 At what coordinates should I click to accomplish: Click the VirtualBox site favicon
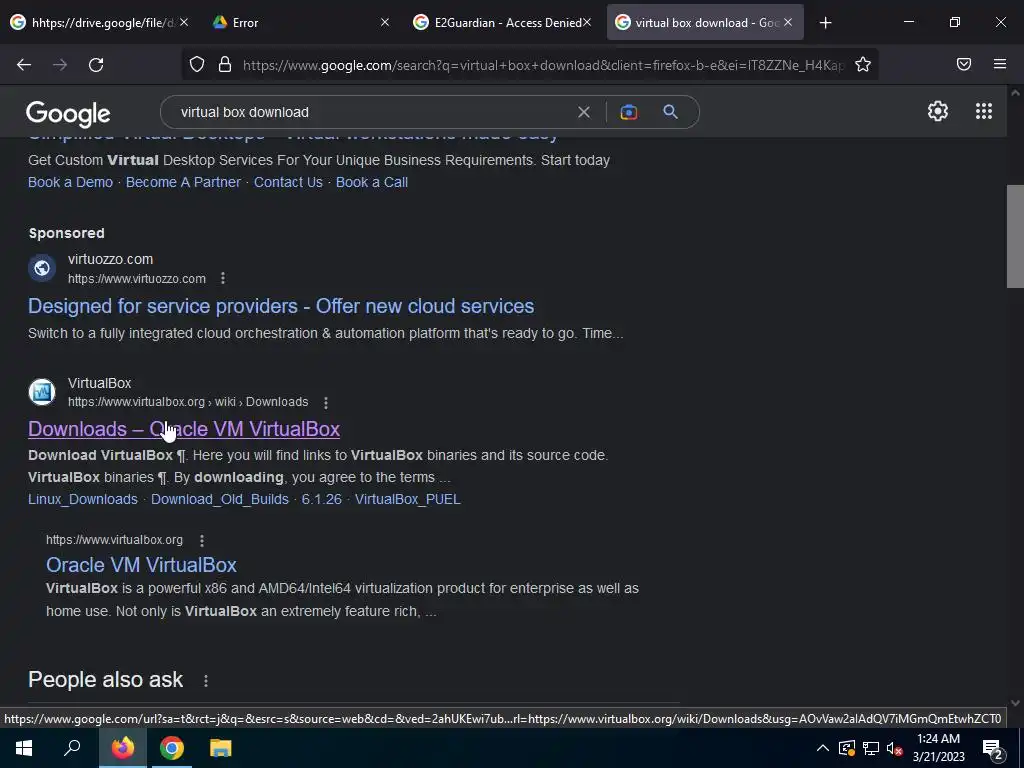pyautogui.click(x=42, y=392)
